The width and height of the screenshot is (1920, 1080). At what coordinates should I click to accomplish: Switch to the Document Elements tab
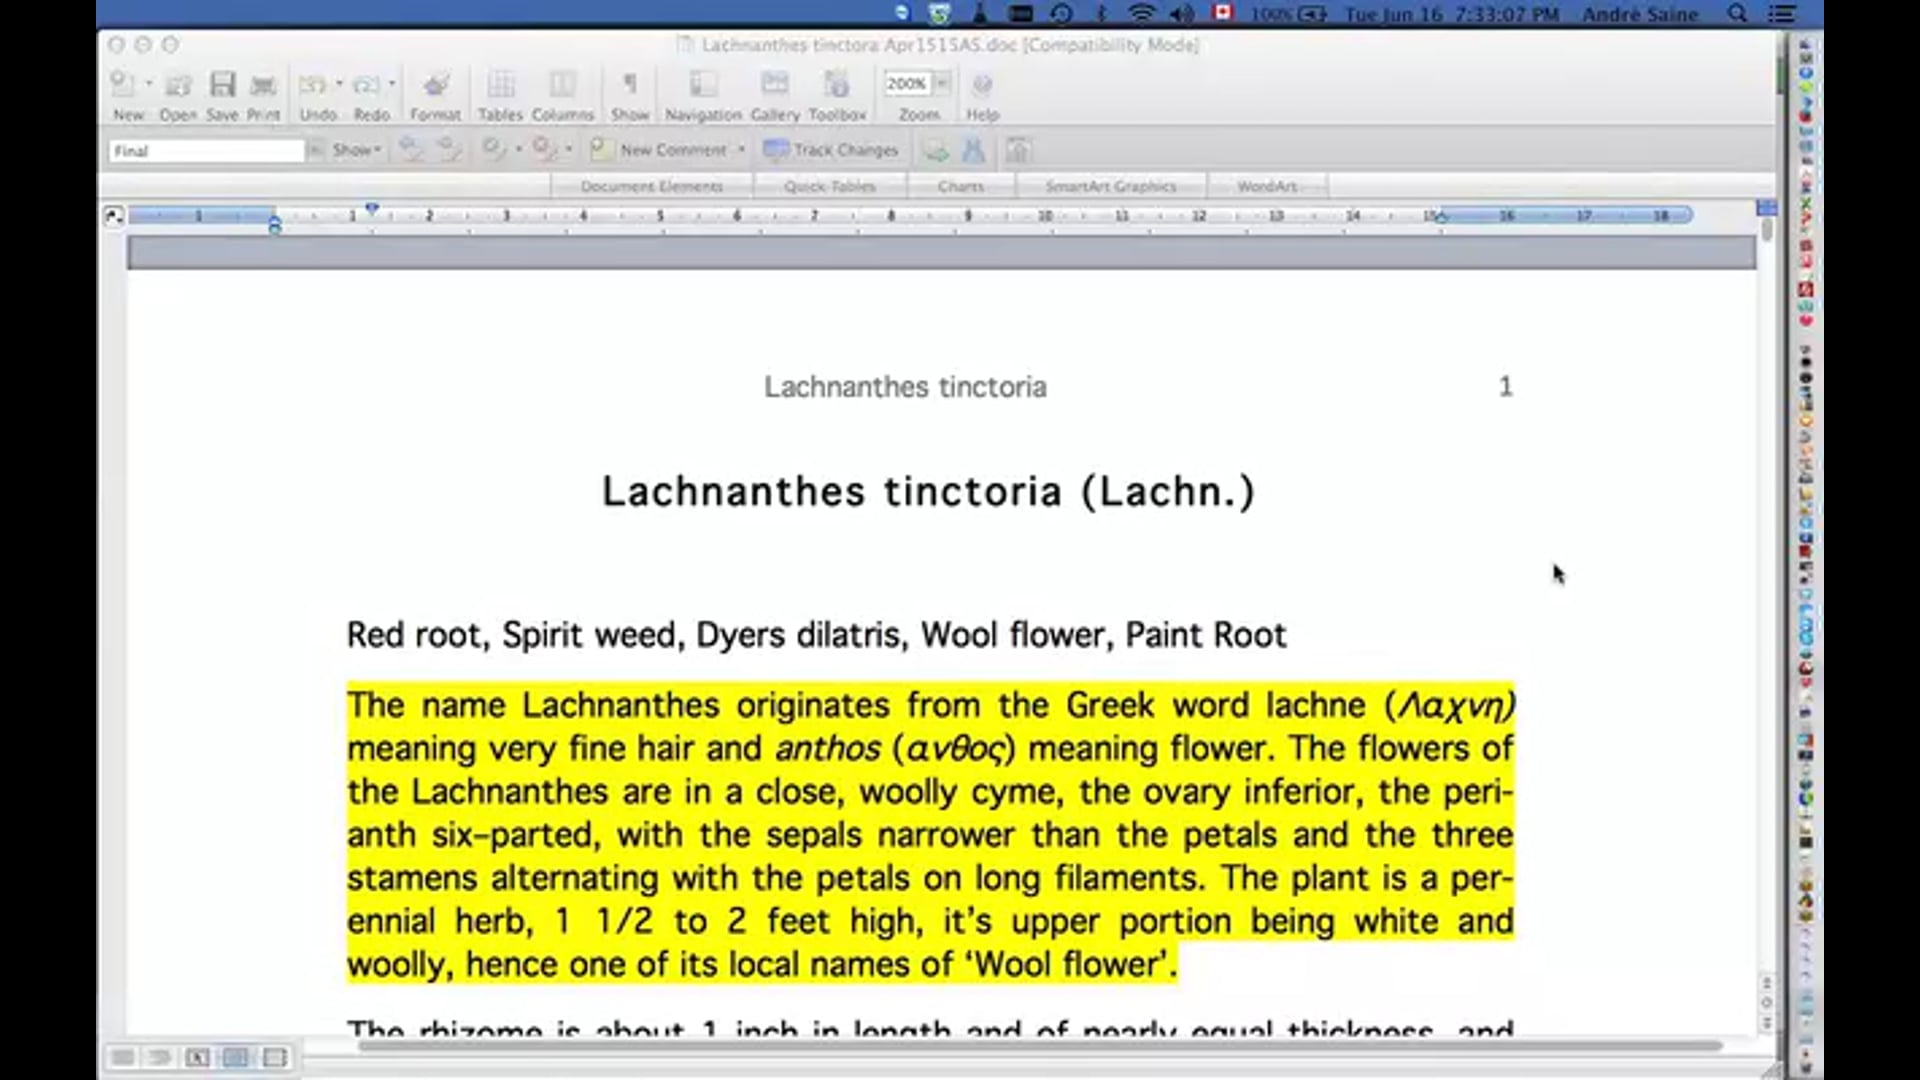651,186
